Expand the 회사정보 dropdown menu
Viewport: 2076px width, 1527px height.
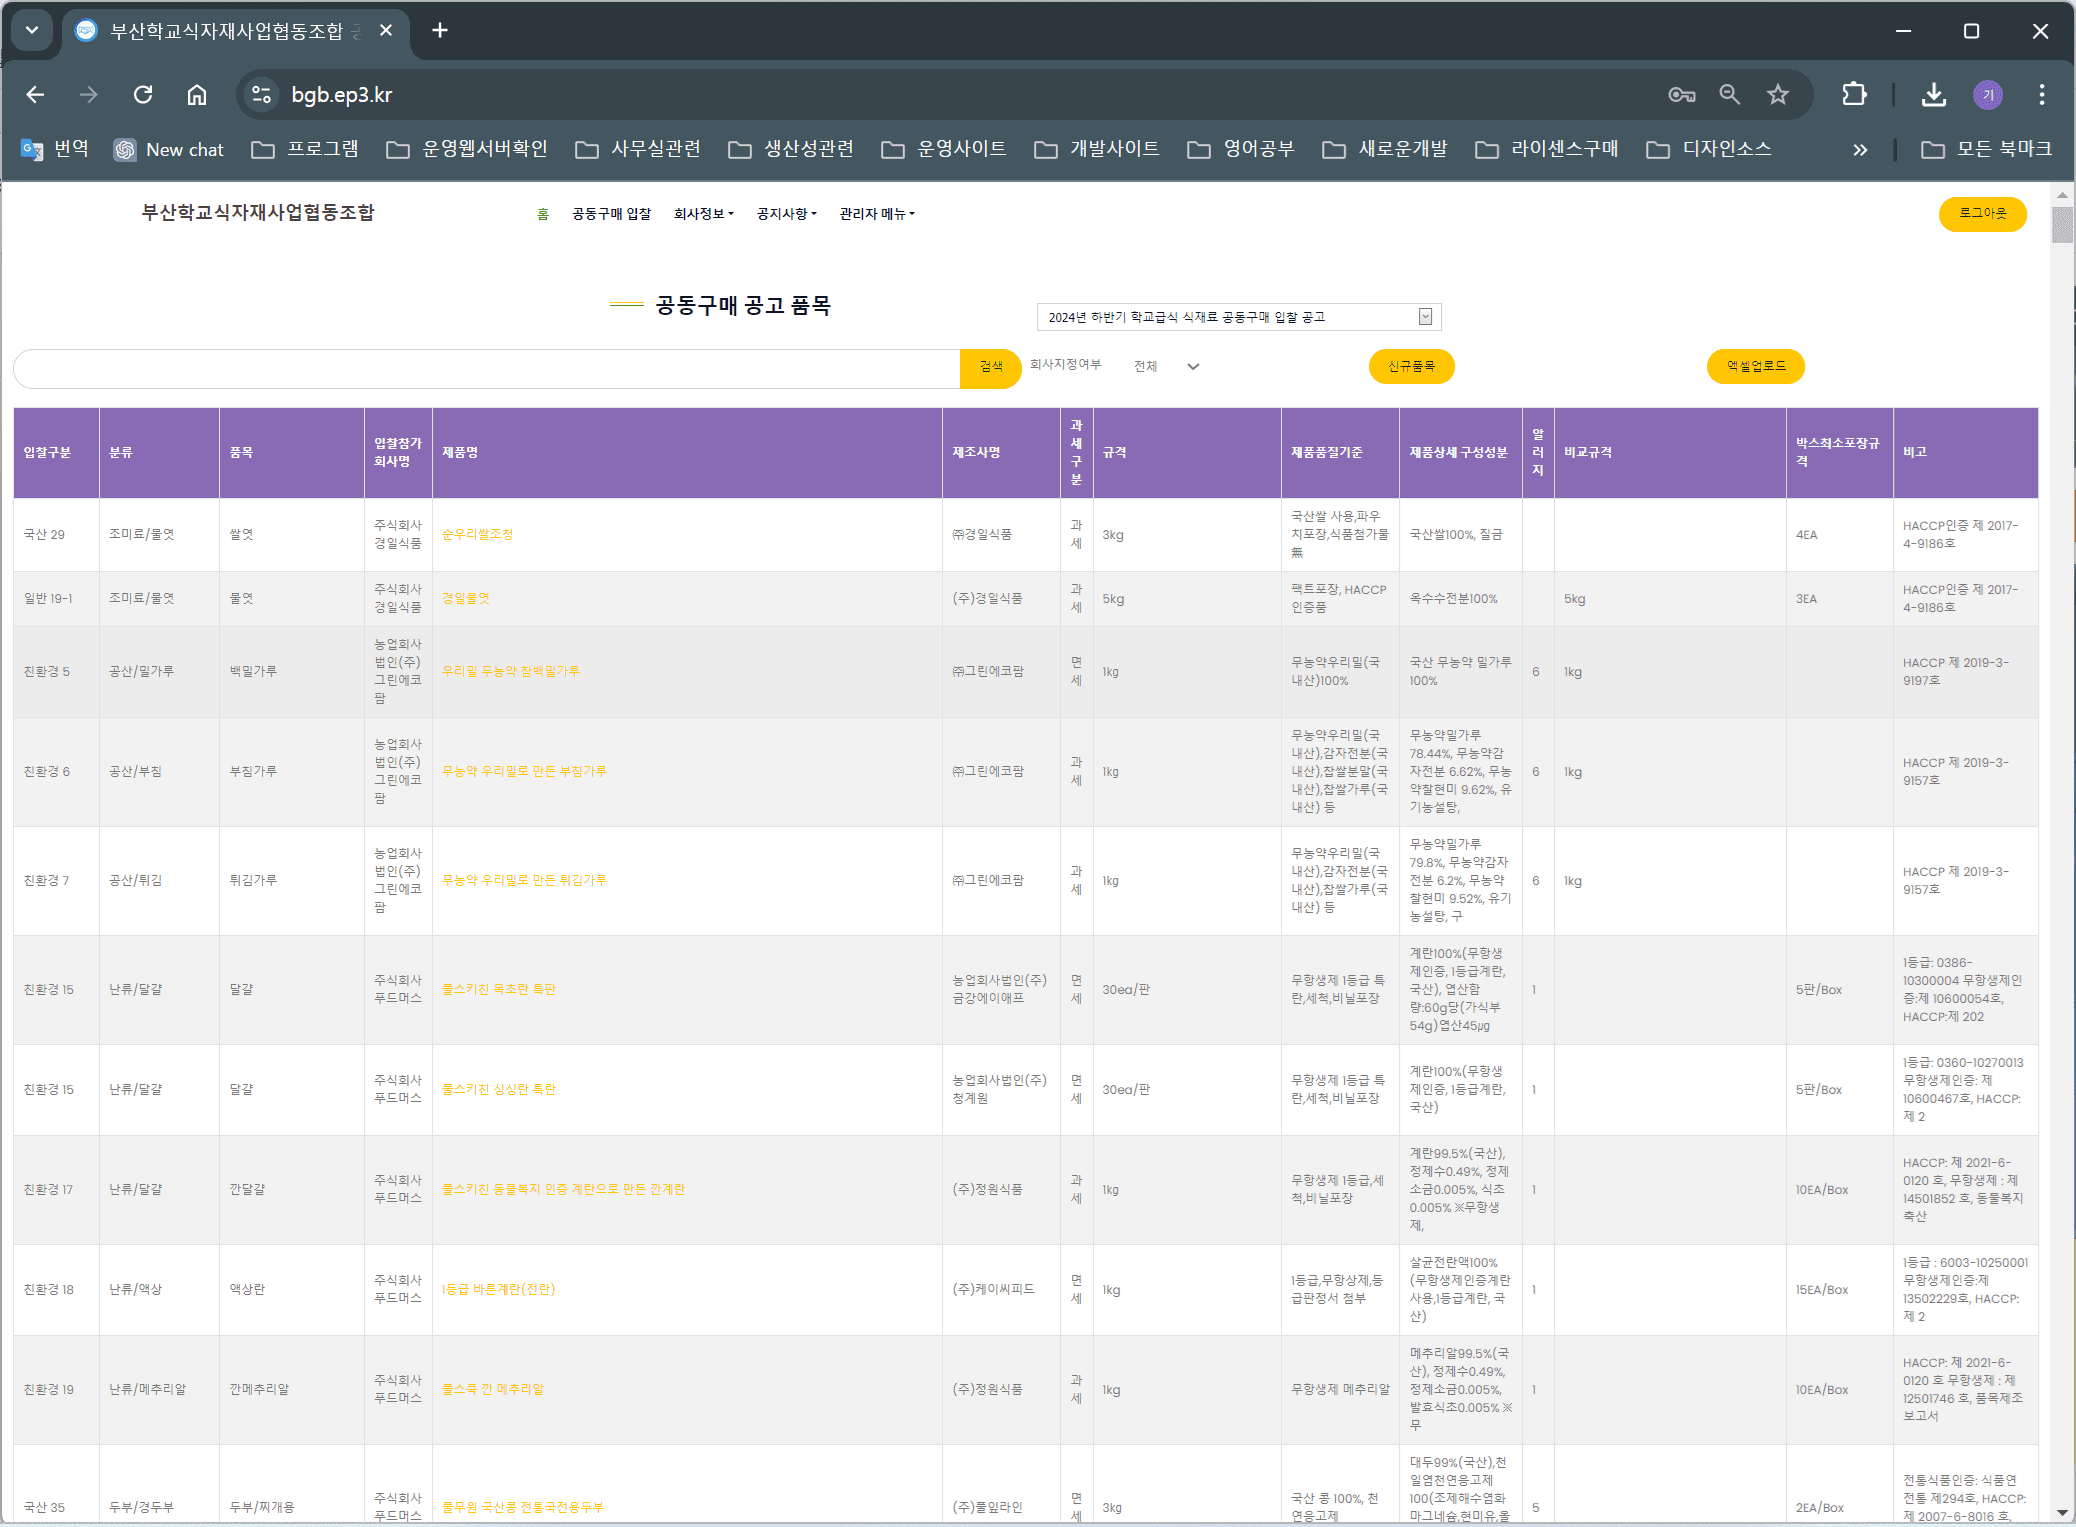(x=704, y=214)
